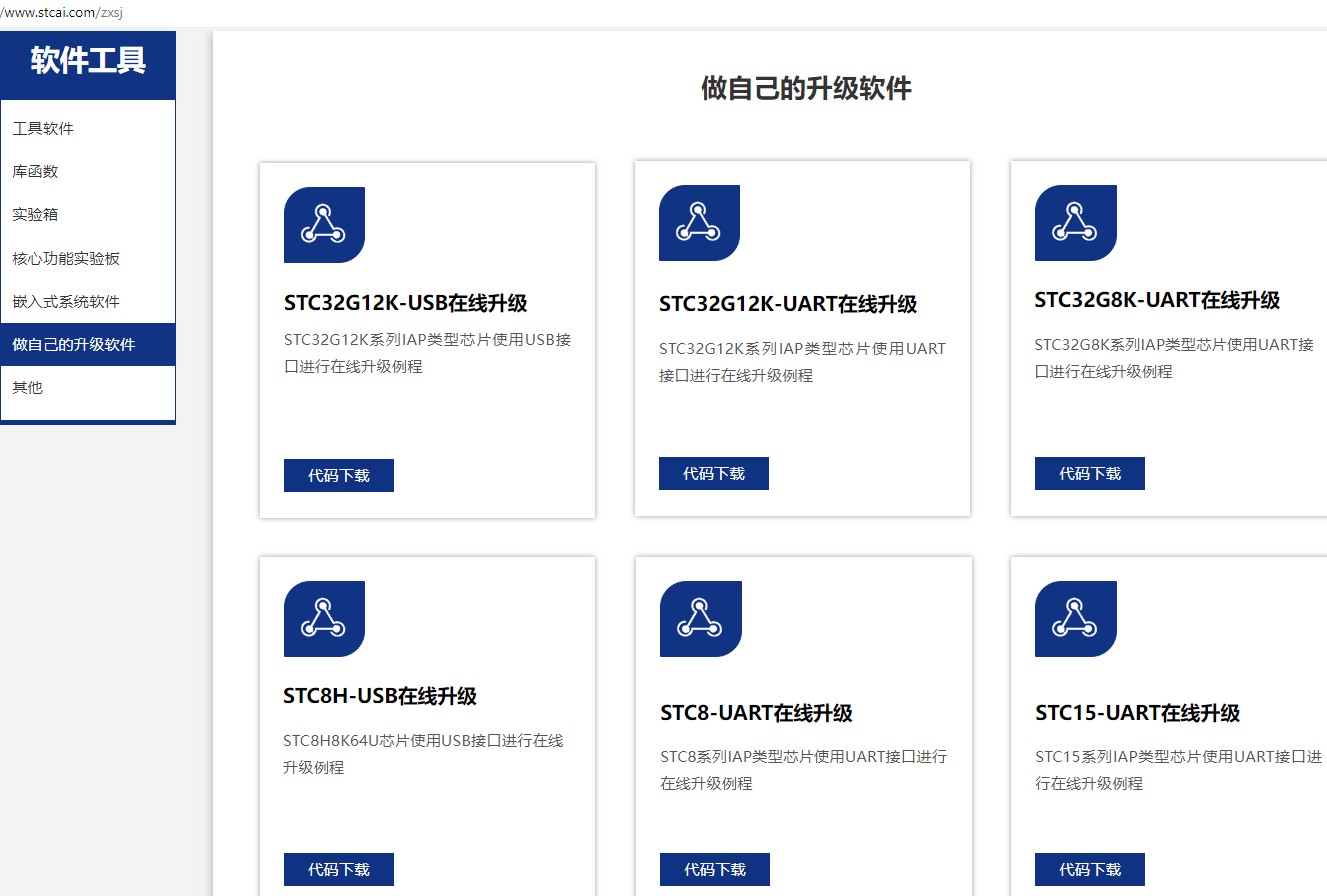
Task: Click the STC15-UART在线升级 title
Action: click(1138, 713)
